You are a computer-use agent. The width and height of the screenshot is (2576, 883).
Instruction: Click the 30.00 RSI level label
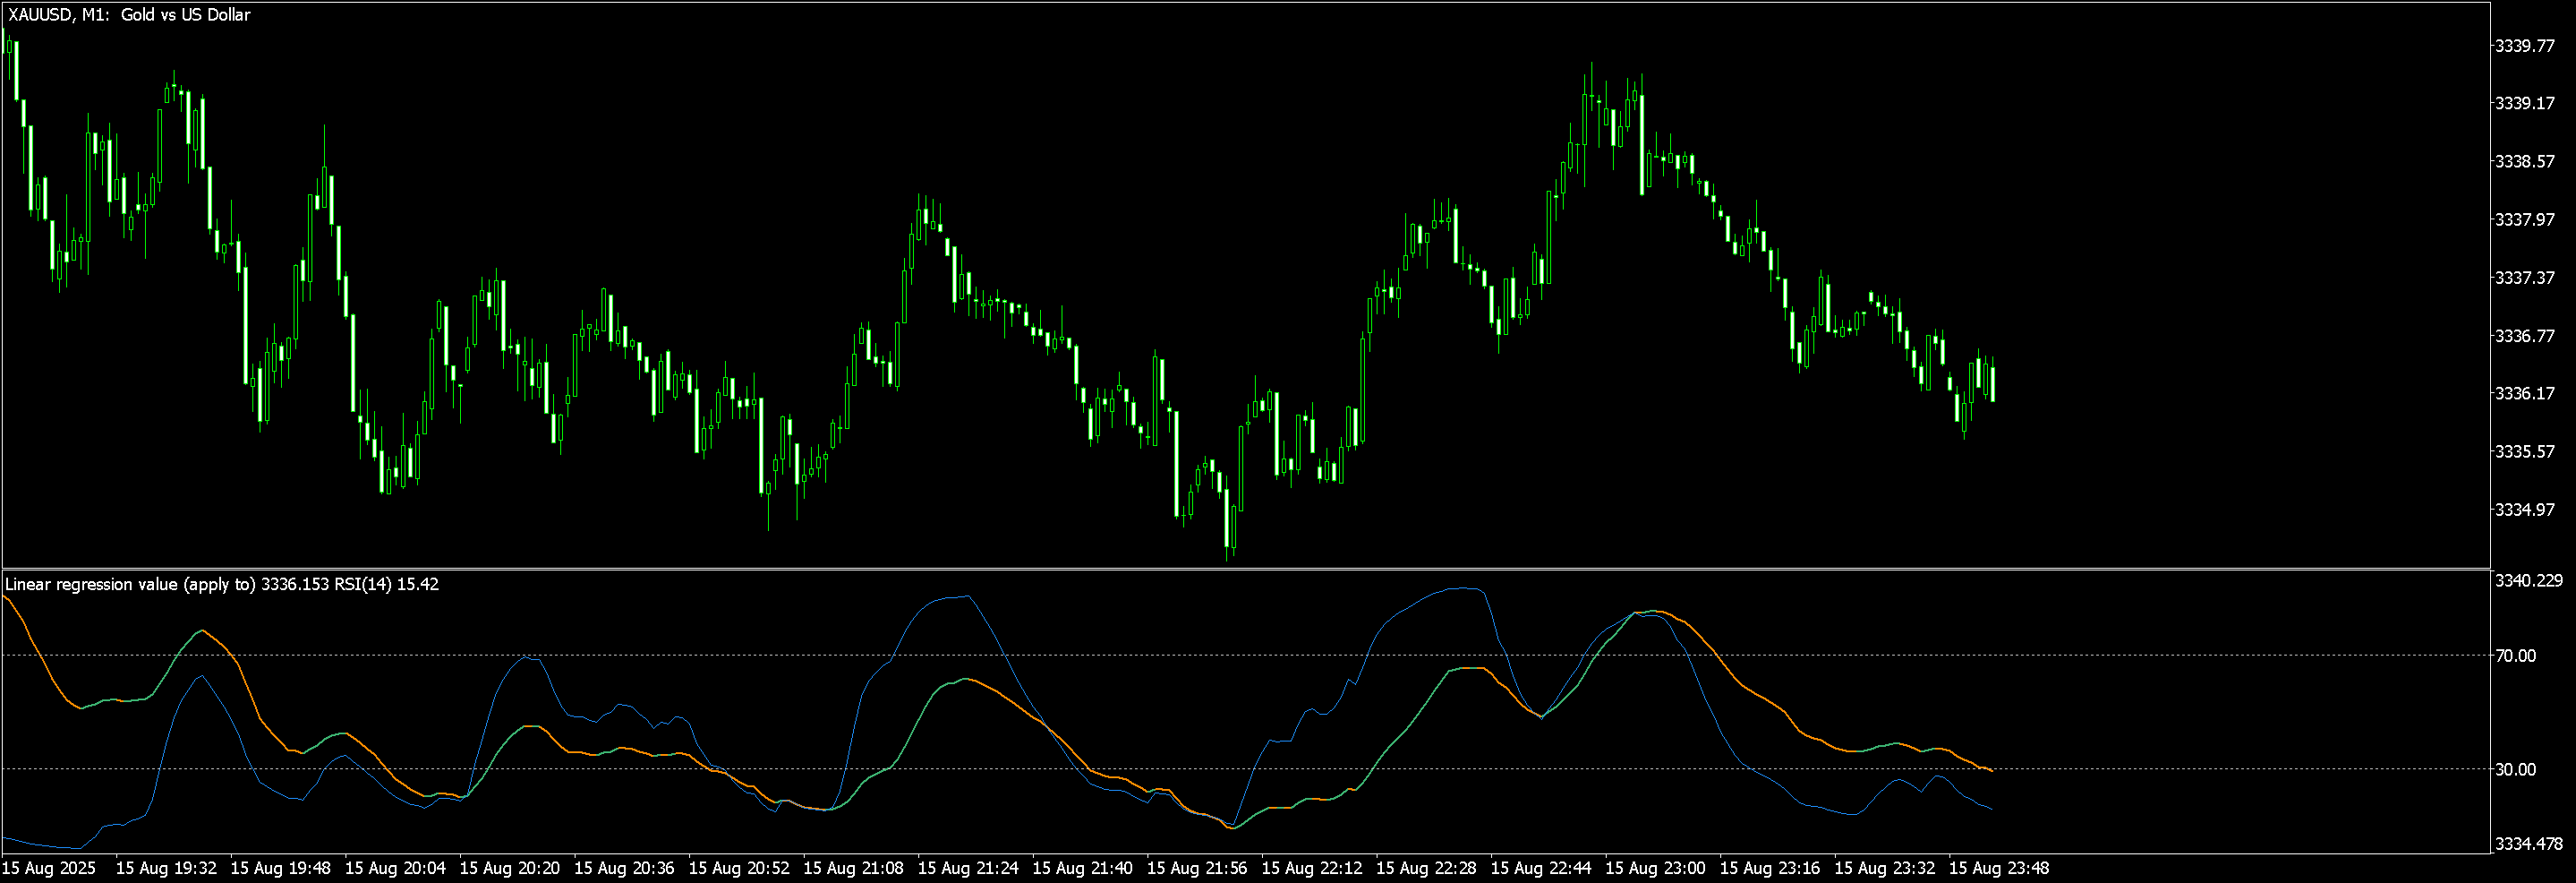[2516, 769]
